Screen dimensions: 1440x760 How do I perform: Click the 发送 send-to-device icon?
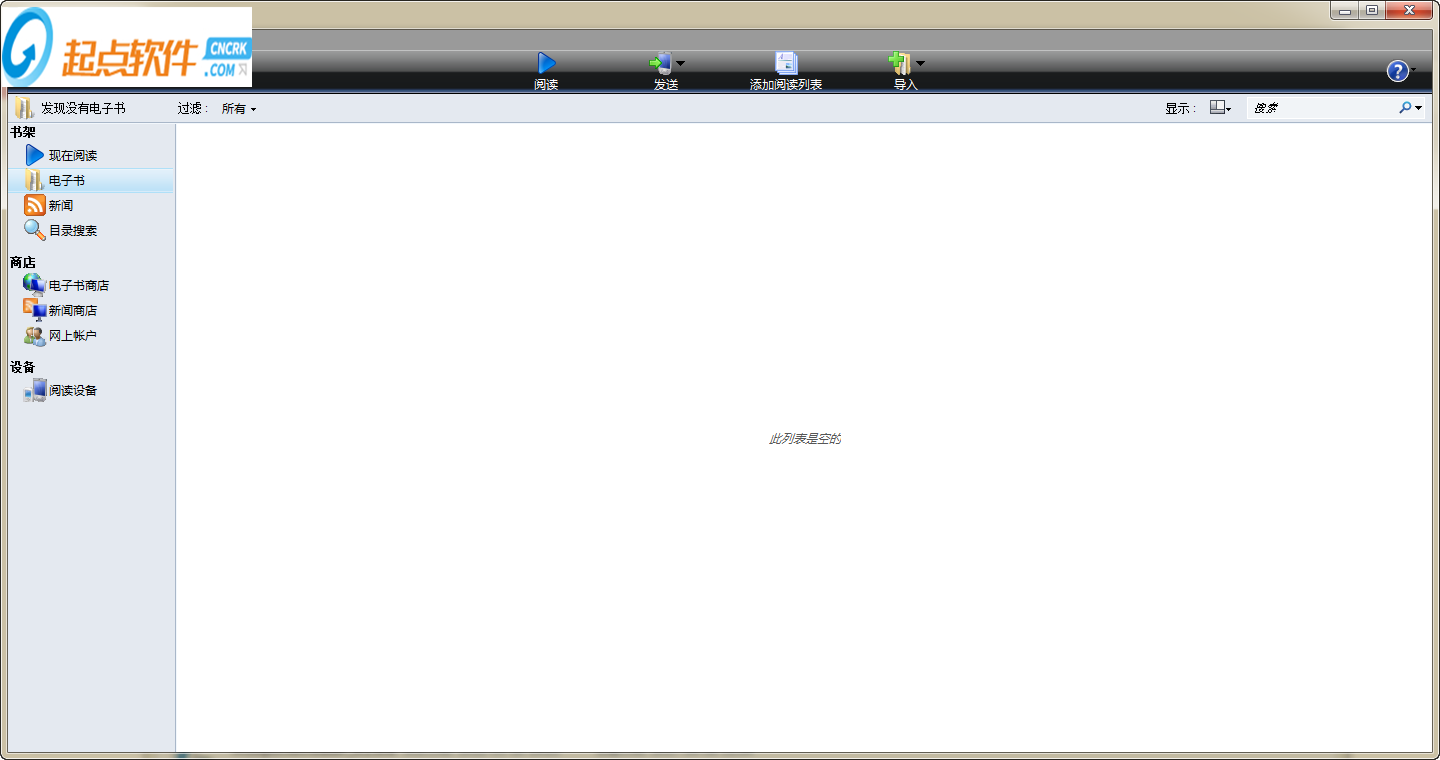point(660,63)
